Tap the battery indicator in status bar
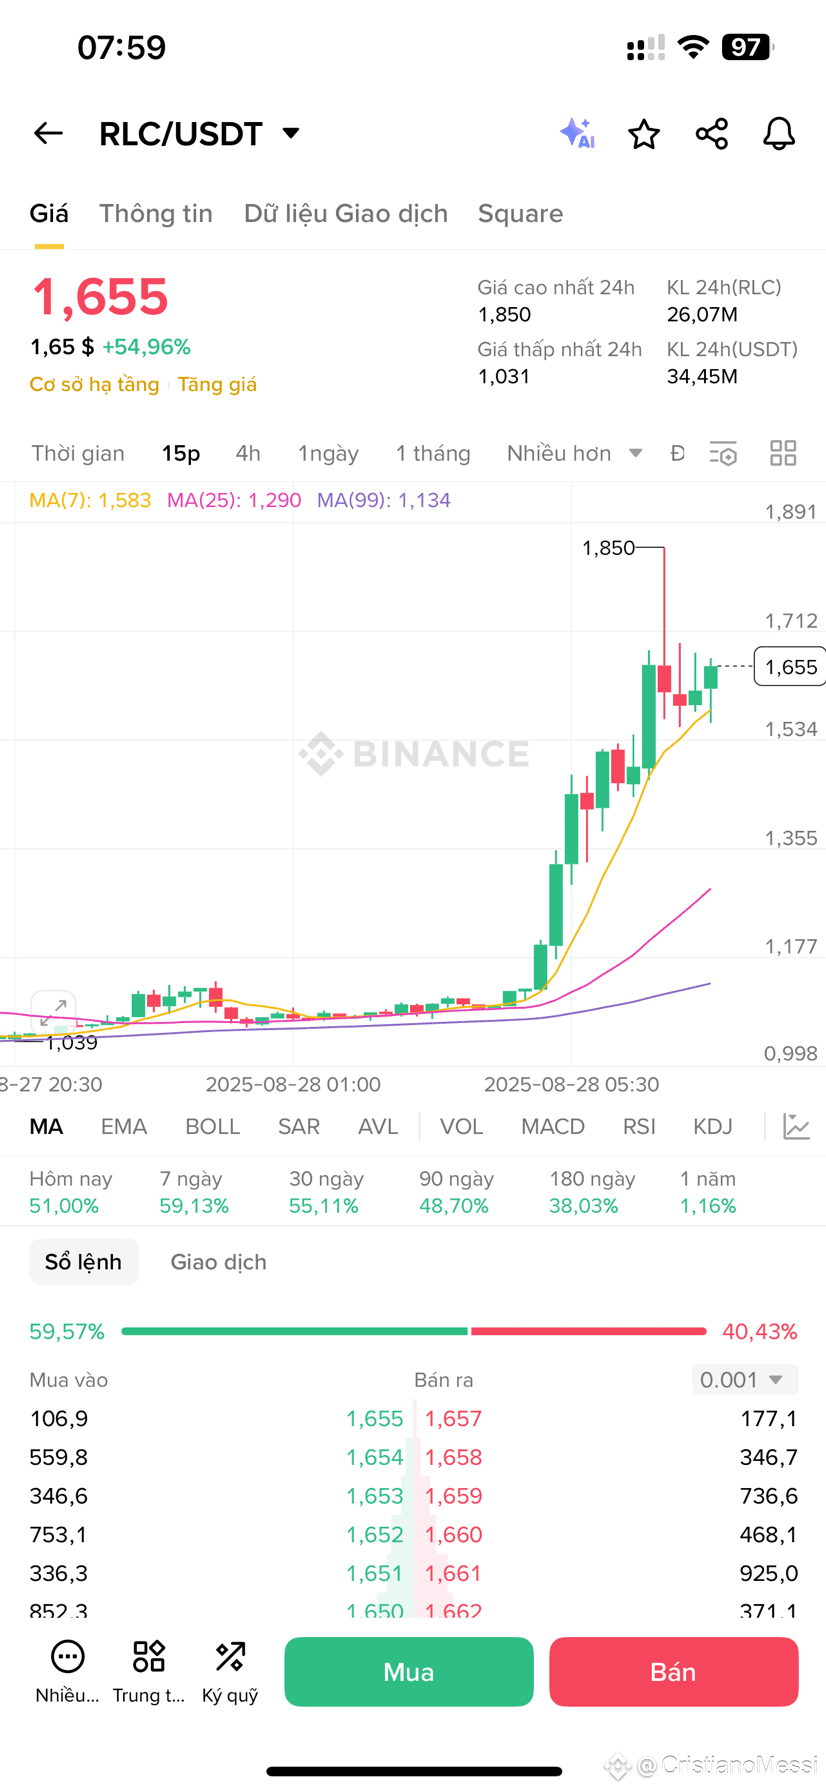 click(x=748, y=47)
